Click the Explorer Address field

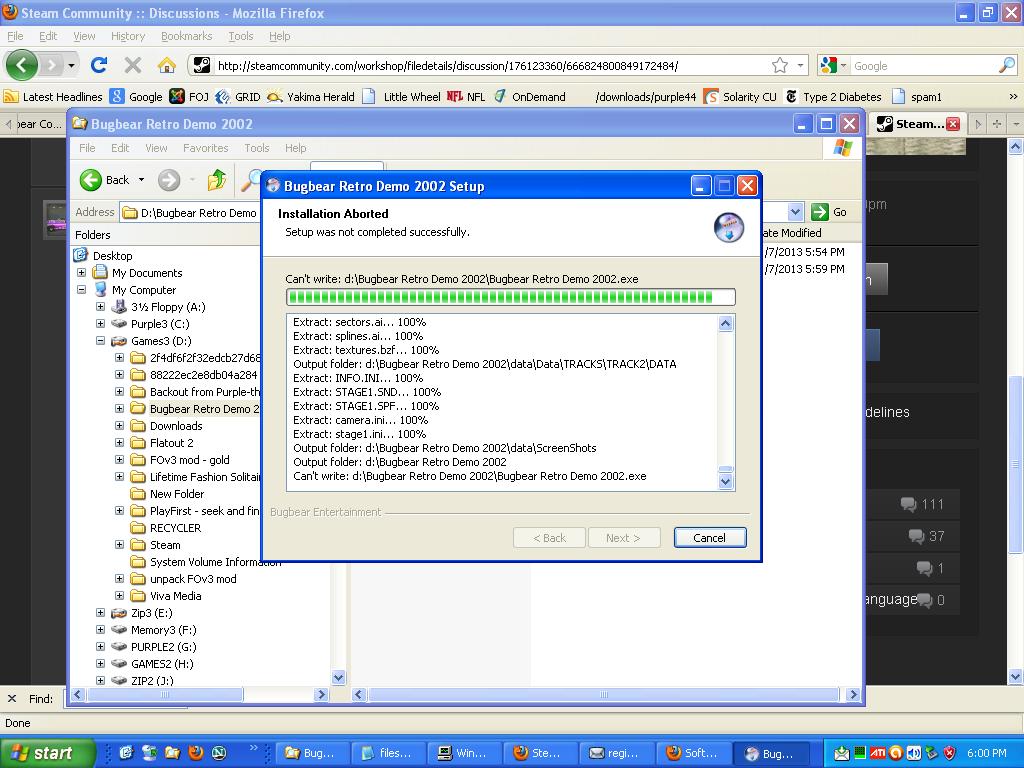[192, 212]
